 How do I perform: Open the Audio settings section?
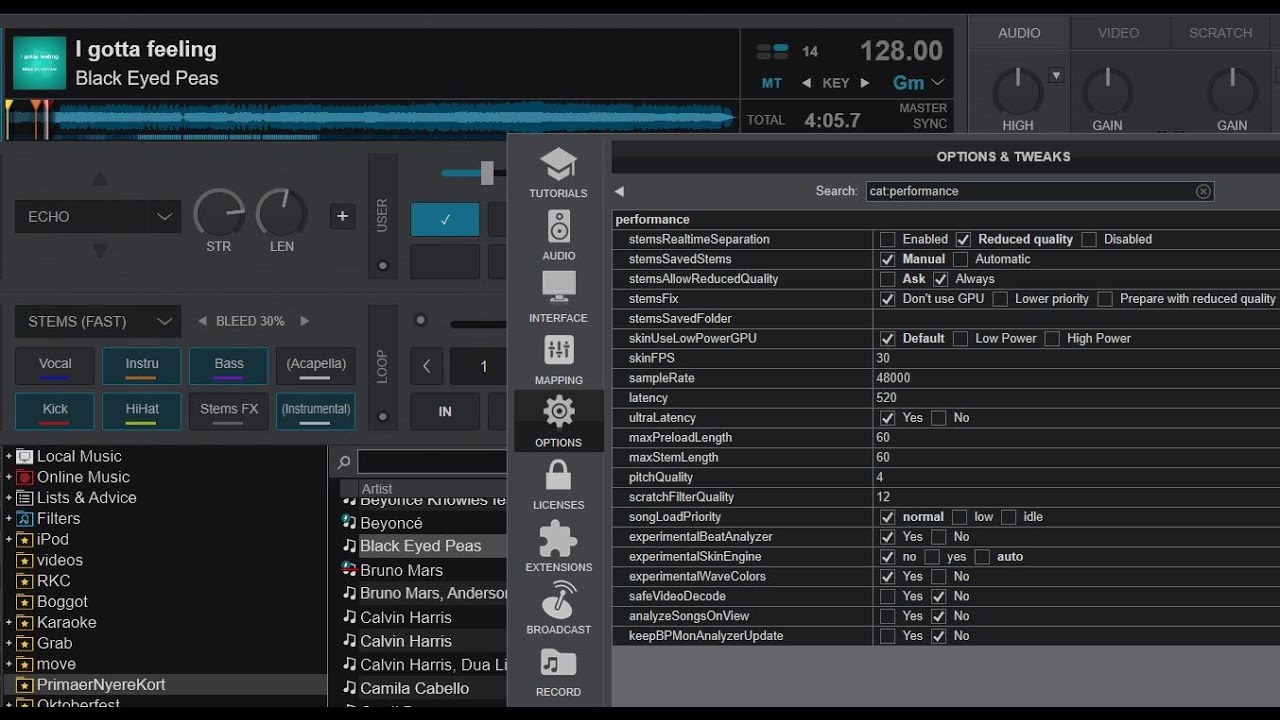(558, 235)
